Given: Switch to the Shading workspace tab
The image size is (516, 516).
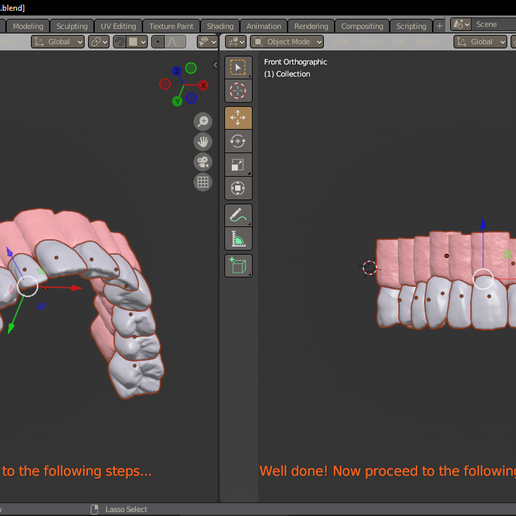Looking at the screenshot, I should click(220, 26).
